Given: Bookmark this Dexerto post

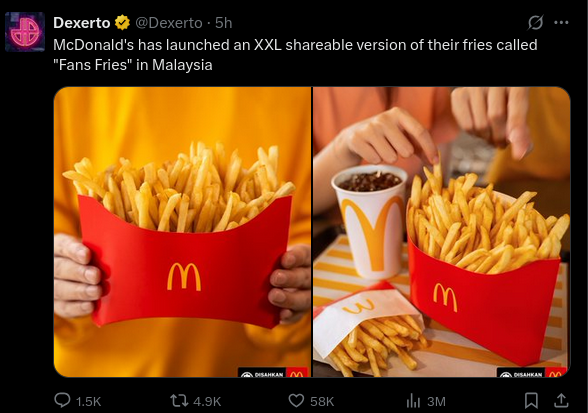Looking at the screenshot, I should (531, 400).
